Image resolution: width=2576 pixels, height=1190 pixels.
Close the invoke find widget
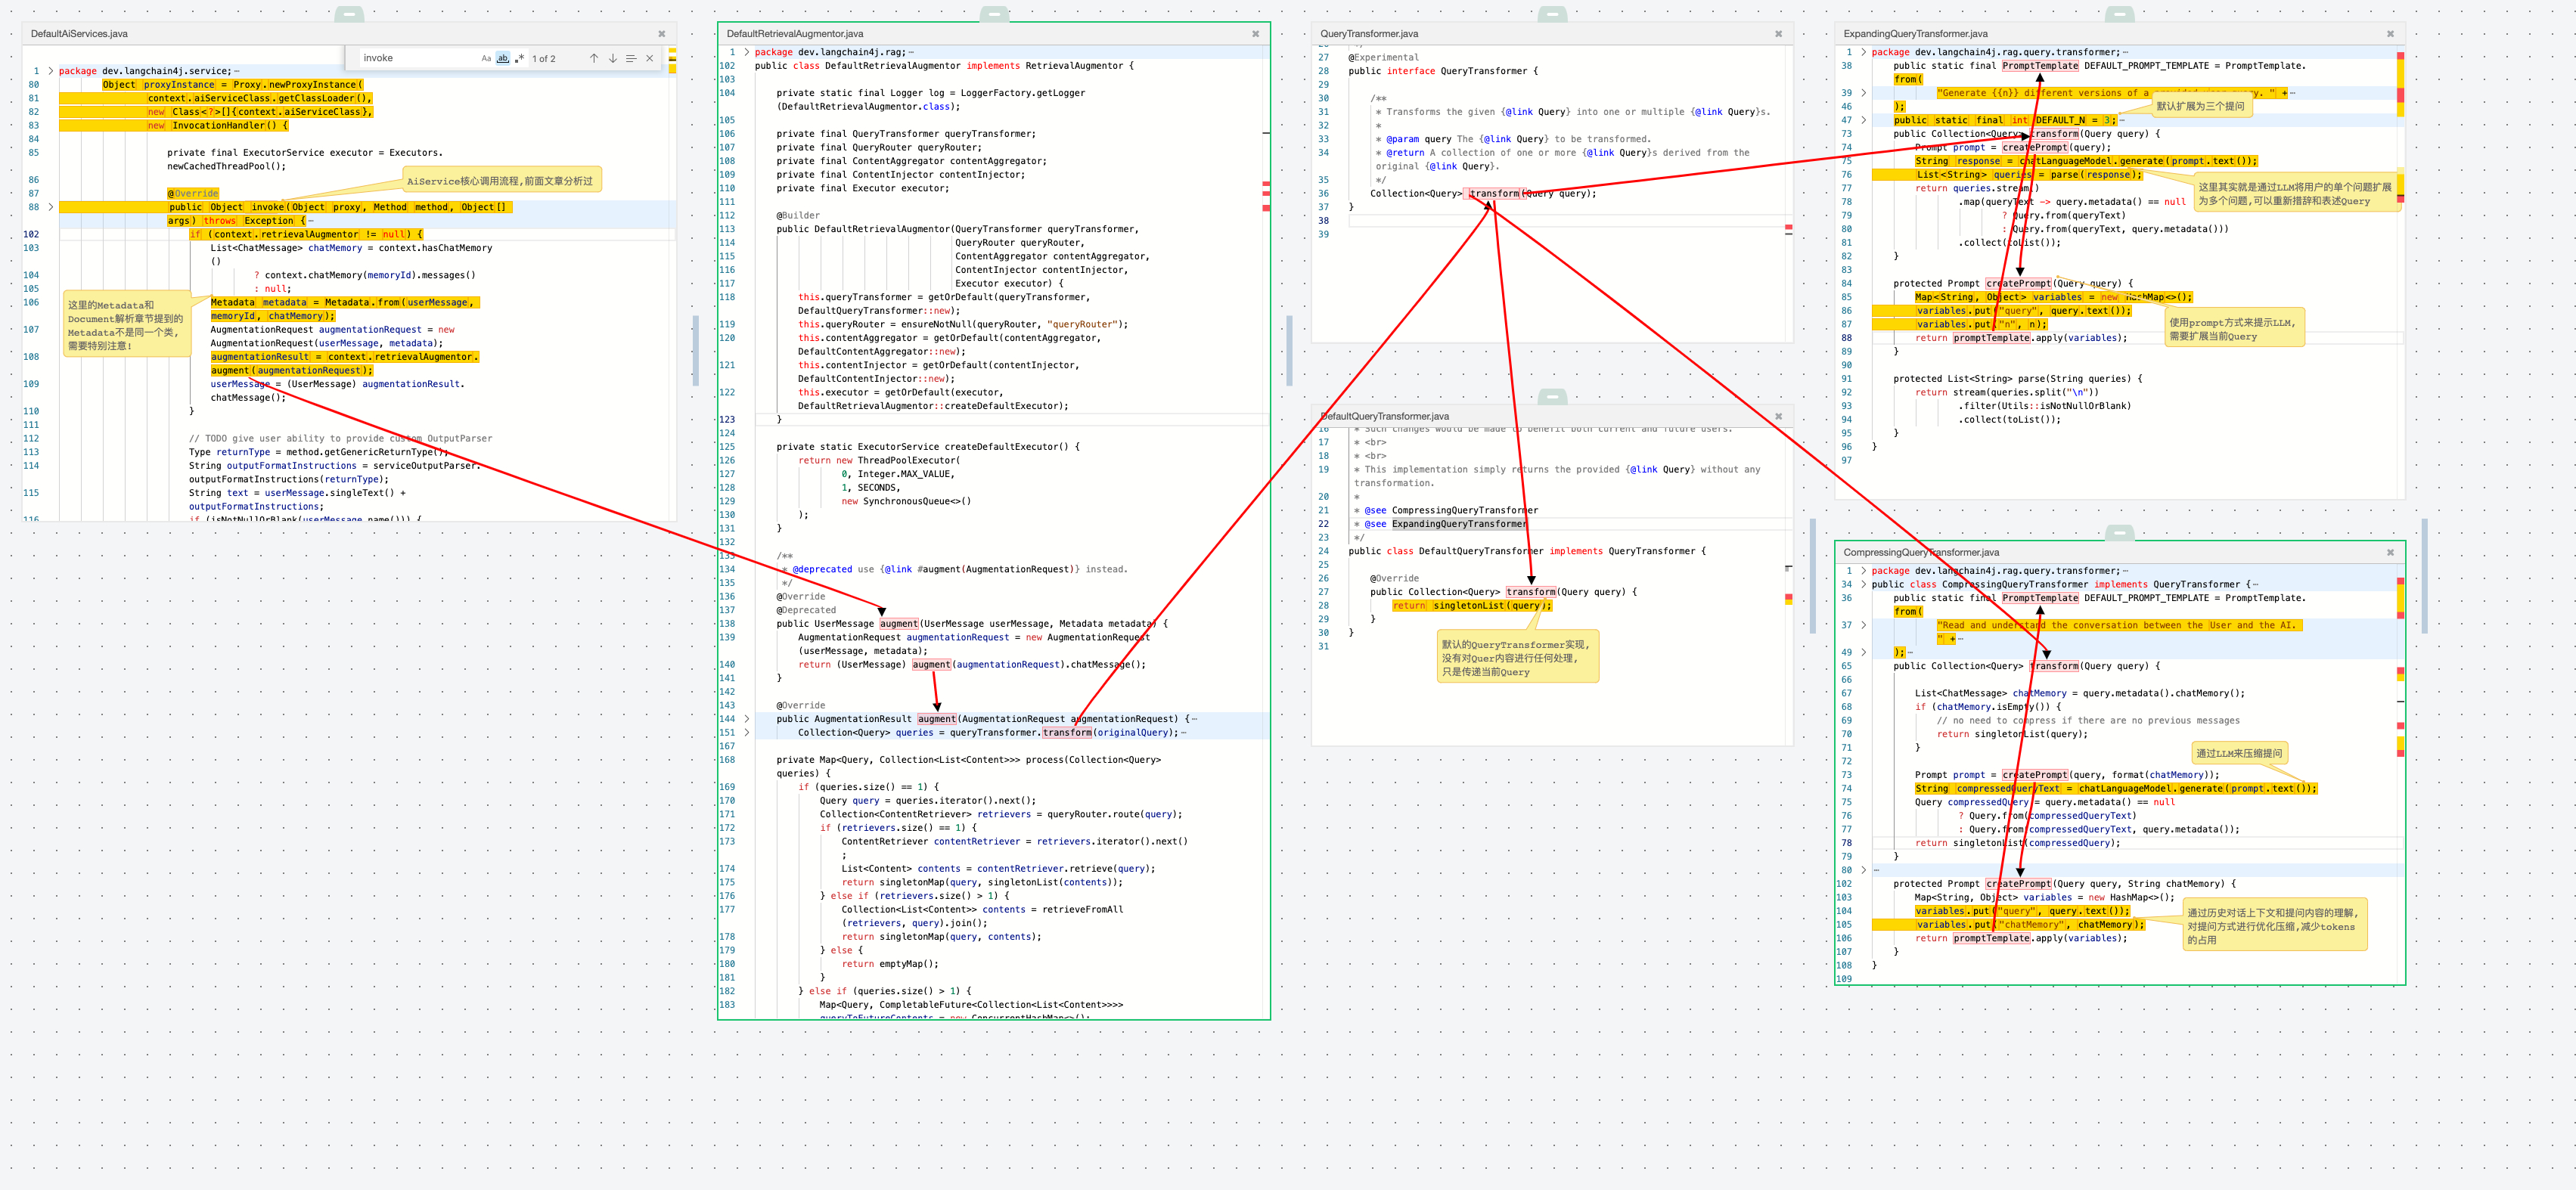[x=650, y=58]
